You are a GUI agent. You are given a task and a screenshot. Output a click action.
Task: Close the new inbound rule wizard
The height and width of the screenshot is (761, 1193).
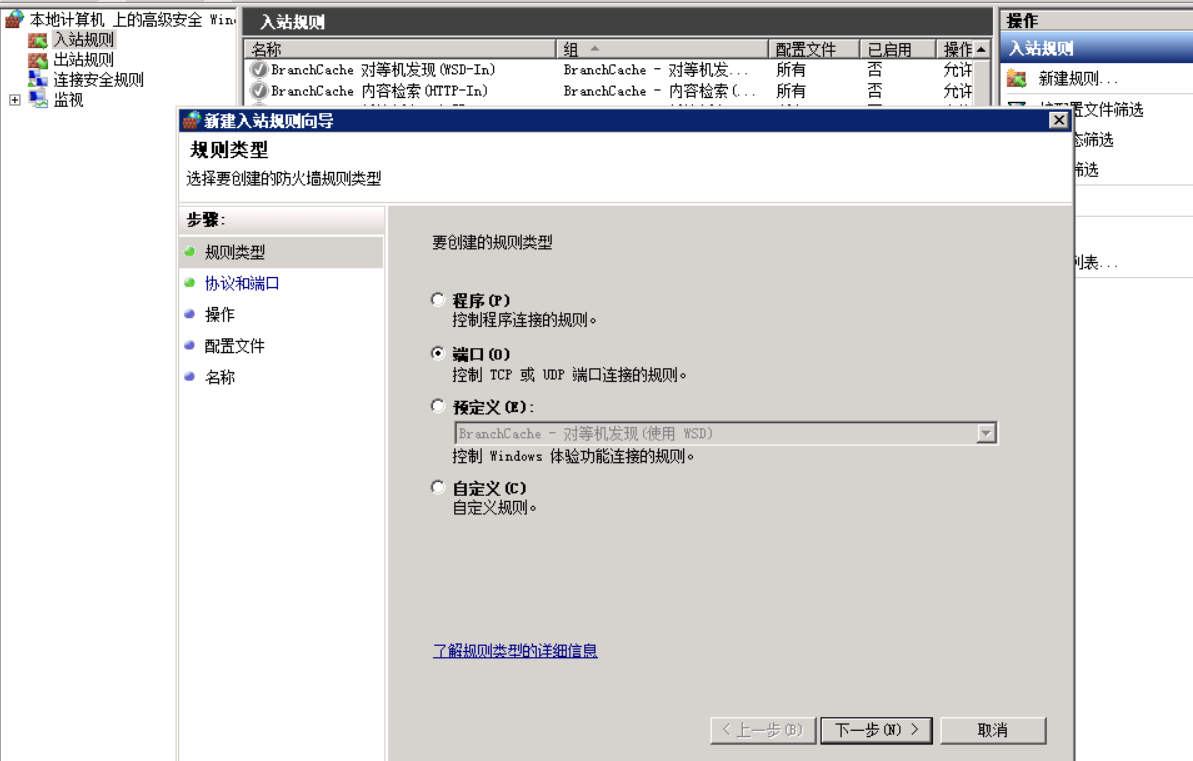[x=1058, y=120]
